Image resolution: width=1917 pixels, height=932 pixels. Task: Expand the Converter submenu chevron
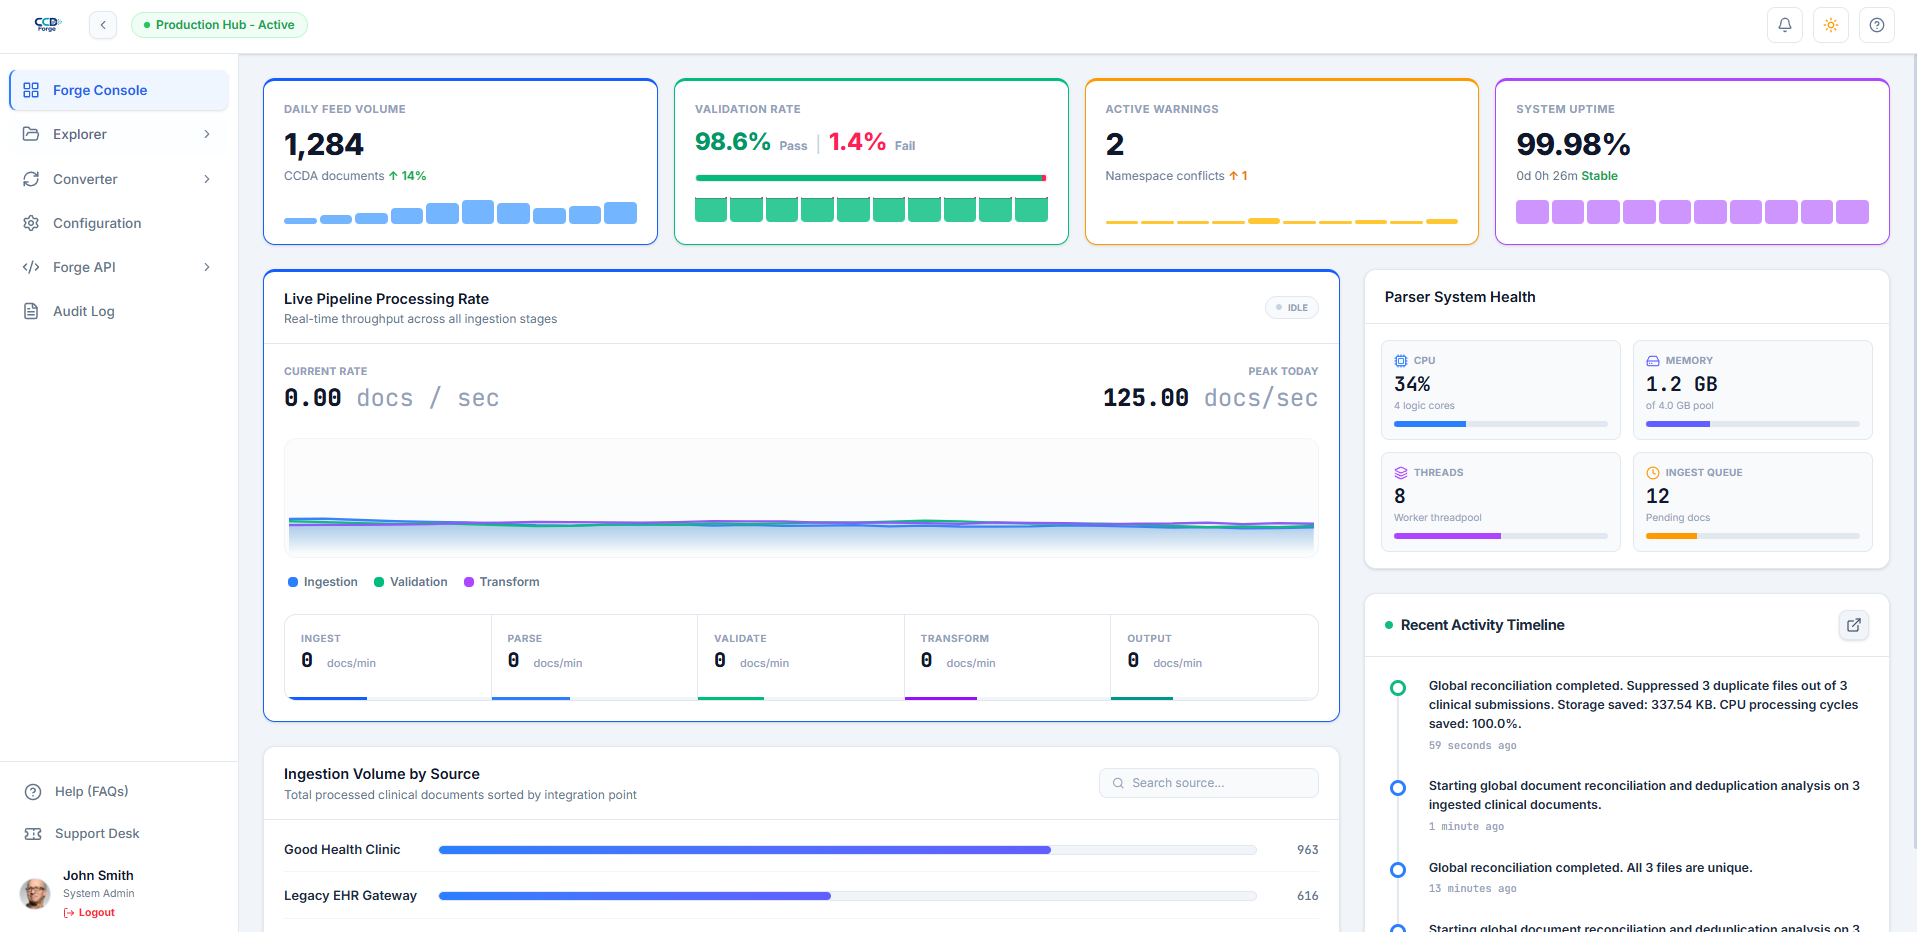tap(207, 179)
